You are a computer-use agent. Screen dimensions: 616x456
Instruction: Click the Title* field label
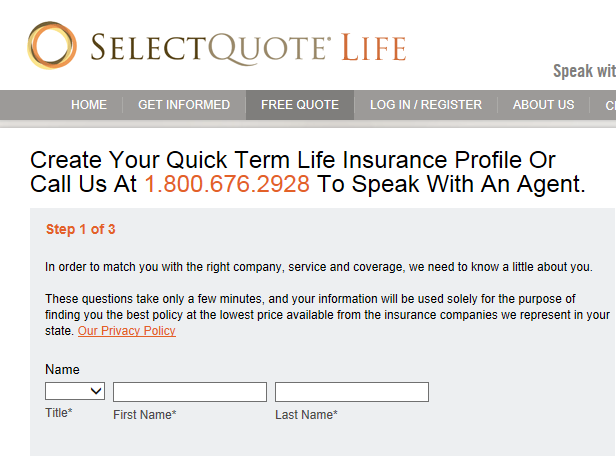pyautogui.click(x=59, y=413)
